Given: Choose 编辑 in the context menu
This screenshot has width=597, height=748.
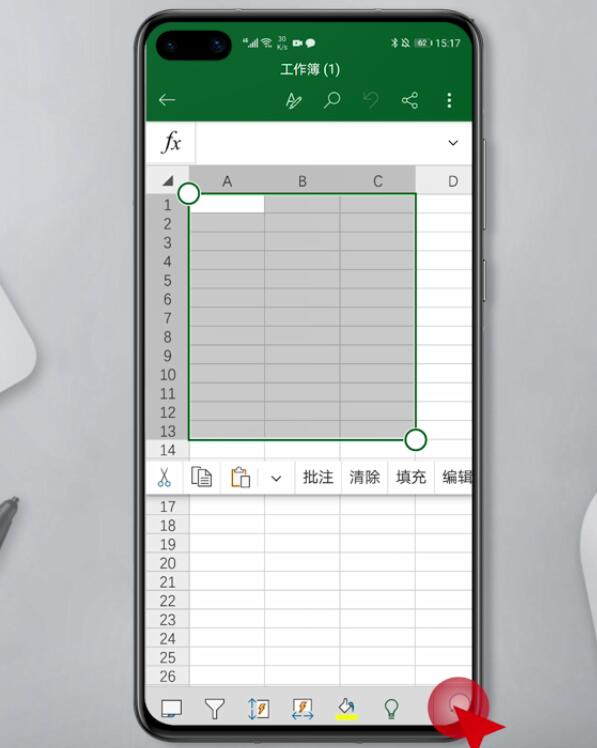Looking at the screenshot, I should (457, 477).
